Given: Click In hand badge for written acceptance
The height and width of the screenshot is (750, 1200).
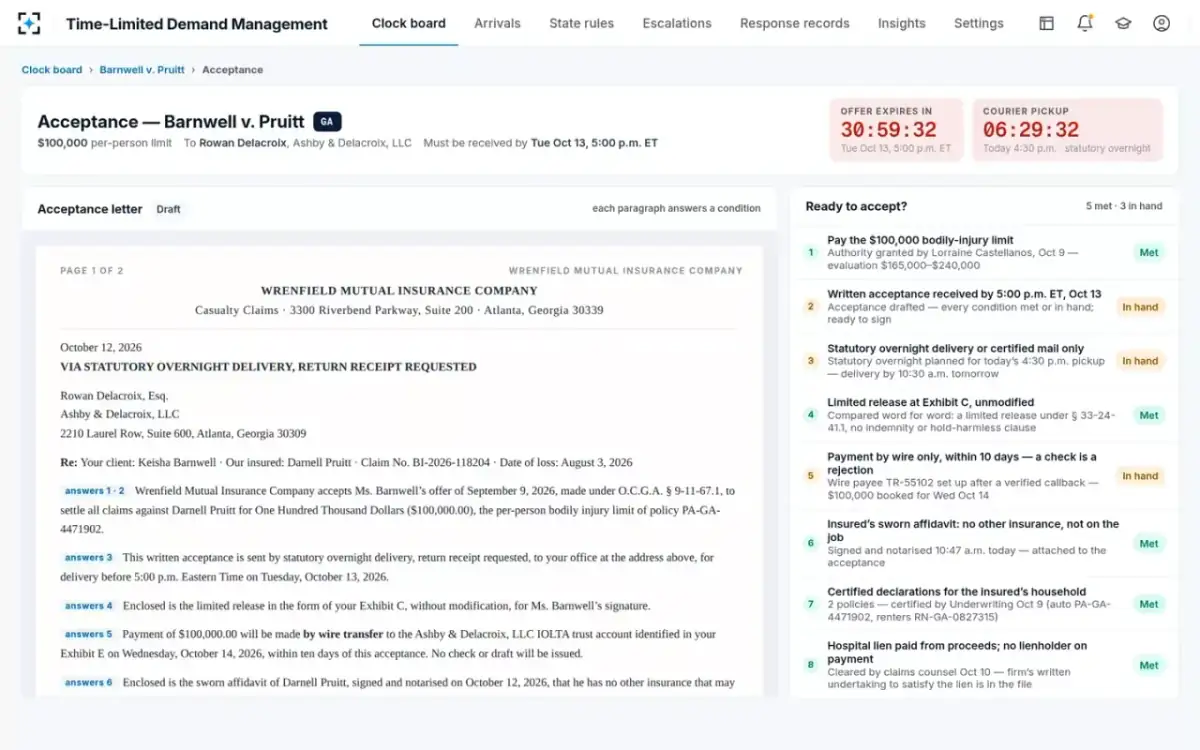Looking at the screenshot, I should tap(1140, 307).
